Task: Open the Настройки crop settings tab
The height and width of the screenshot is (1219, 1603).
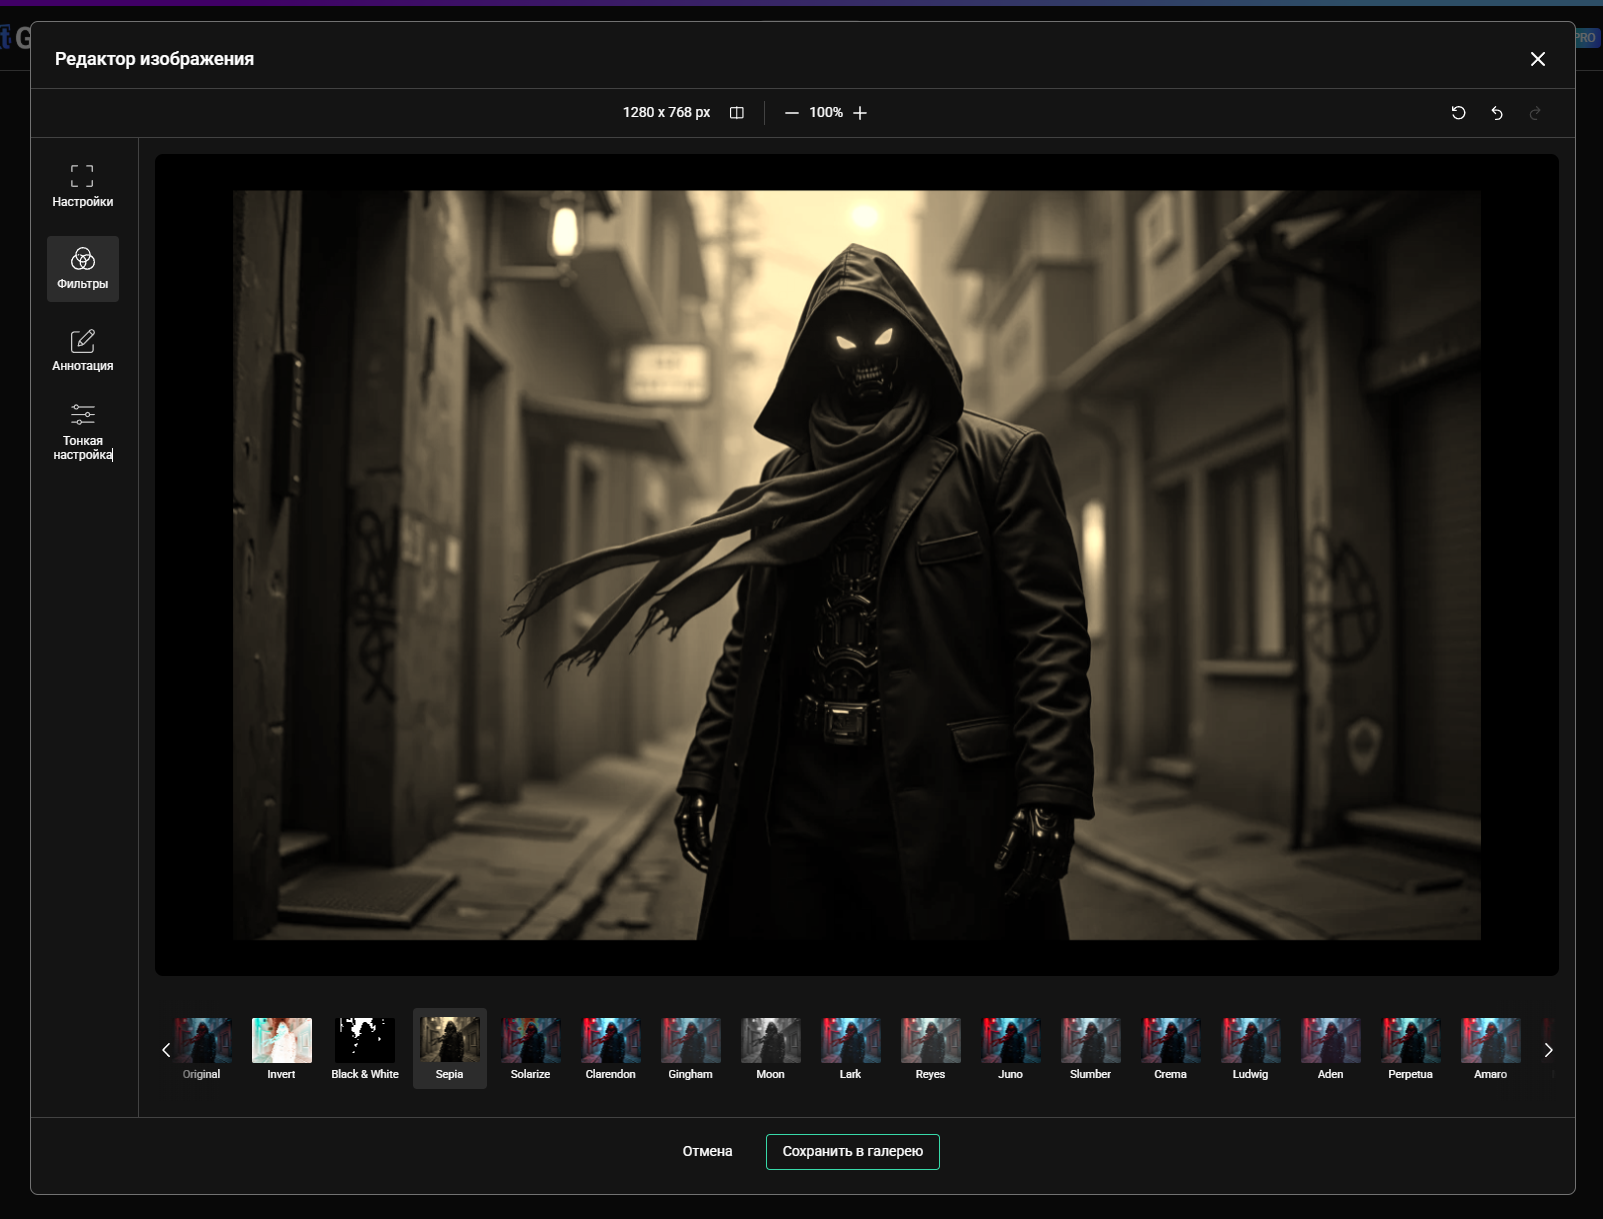Action: point(82,187)
